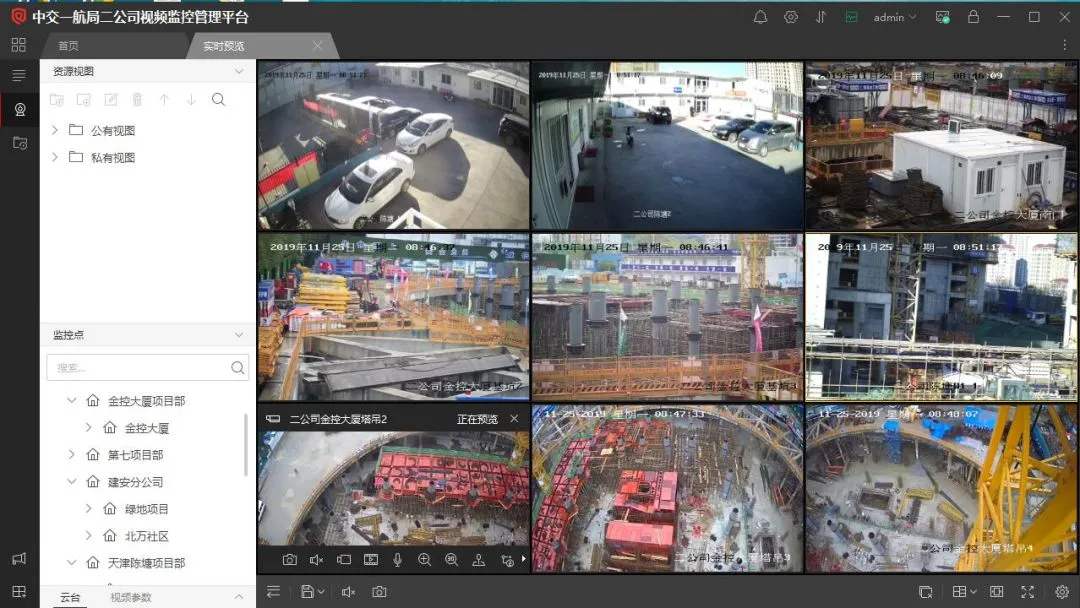1080x608 pixels.
Task: Open the admin user dropdown
Action: 894,17
